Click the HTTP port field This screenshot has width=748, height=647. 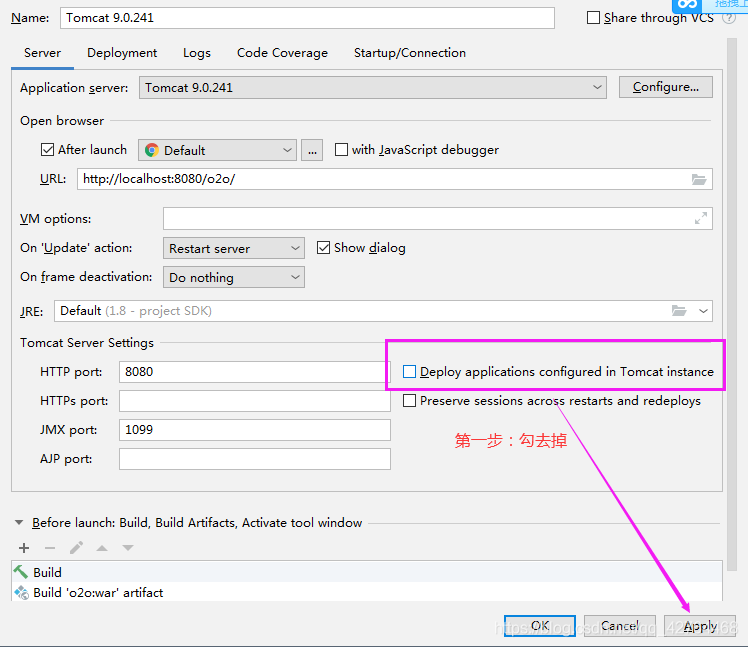[255, 372]
